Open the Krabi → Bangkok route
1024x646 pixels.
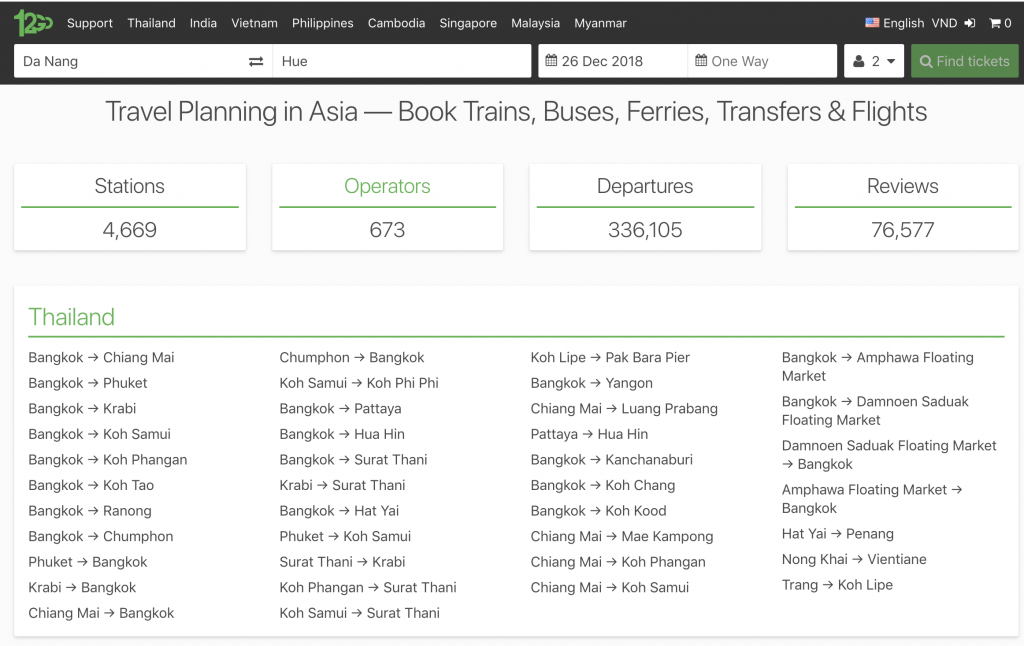coord(82,587)
